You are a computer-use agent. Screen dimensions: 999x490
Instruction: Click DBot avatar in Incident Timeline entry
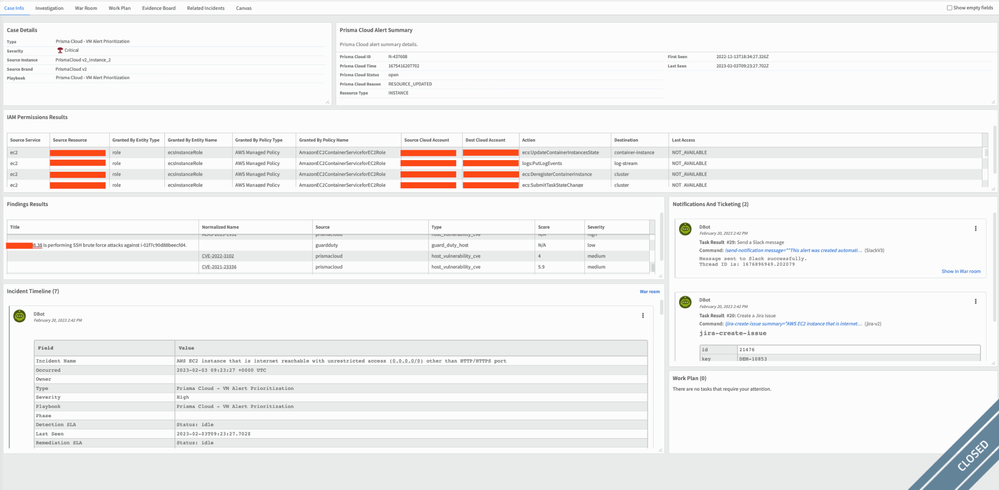click(x=20, y=315)
